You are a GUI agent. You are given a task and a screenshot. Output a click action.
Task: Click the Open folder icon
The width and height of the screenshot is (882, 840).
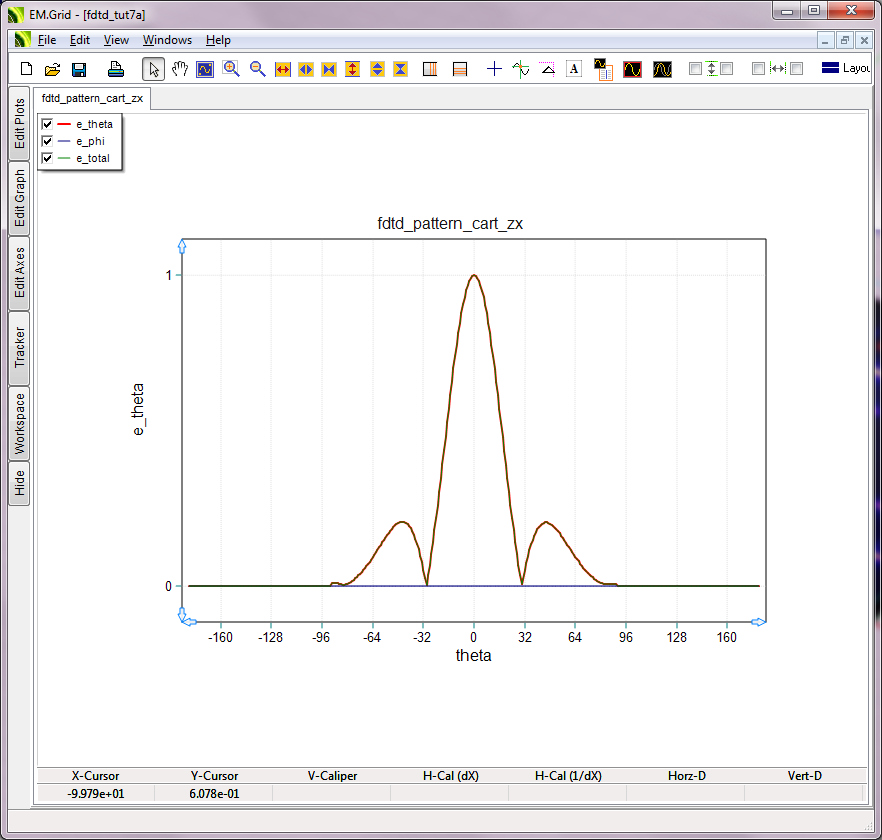53,69
